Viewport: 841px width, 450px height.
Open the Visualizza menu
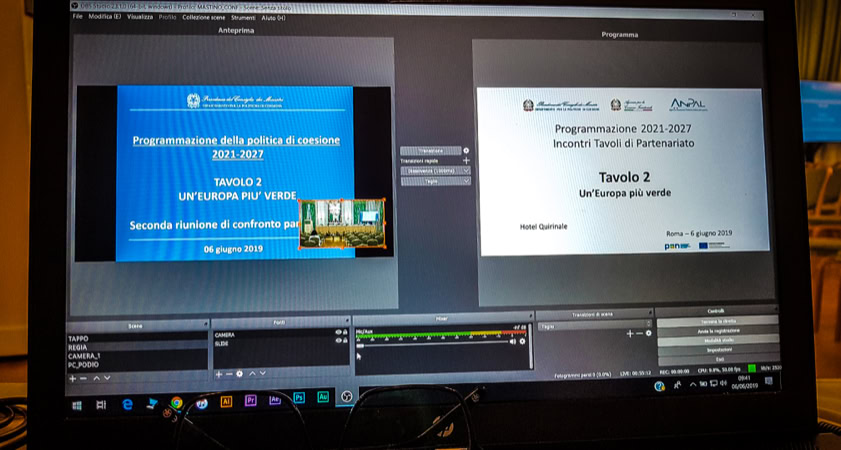pyautogui.click(x=140, y=17)
